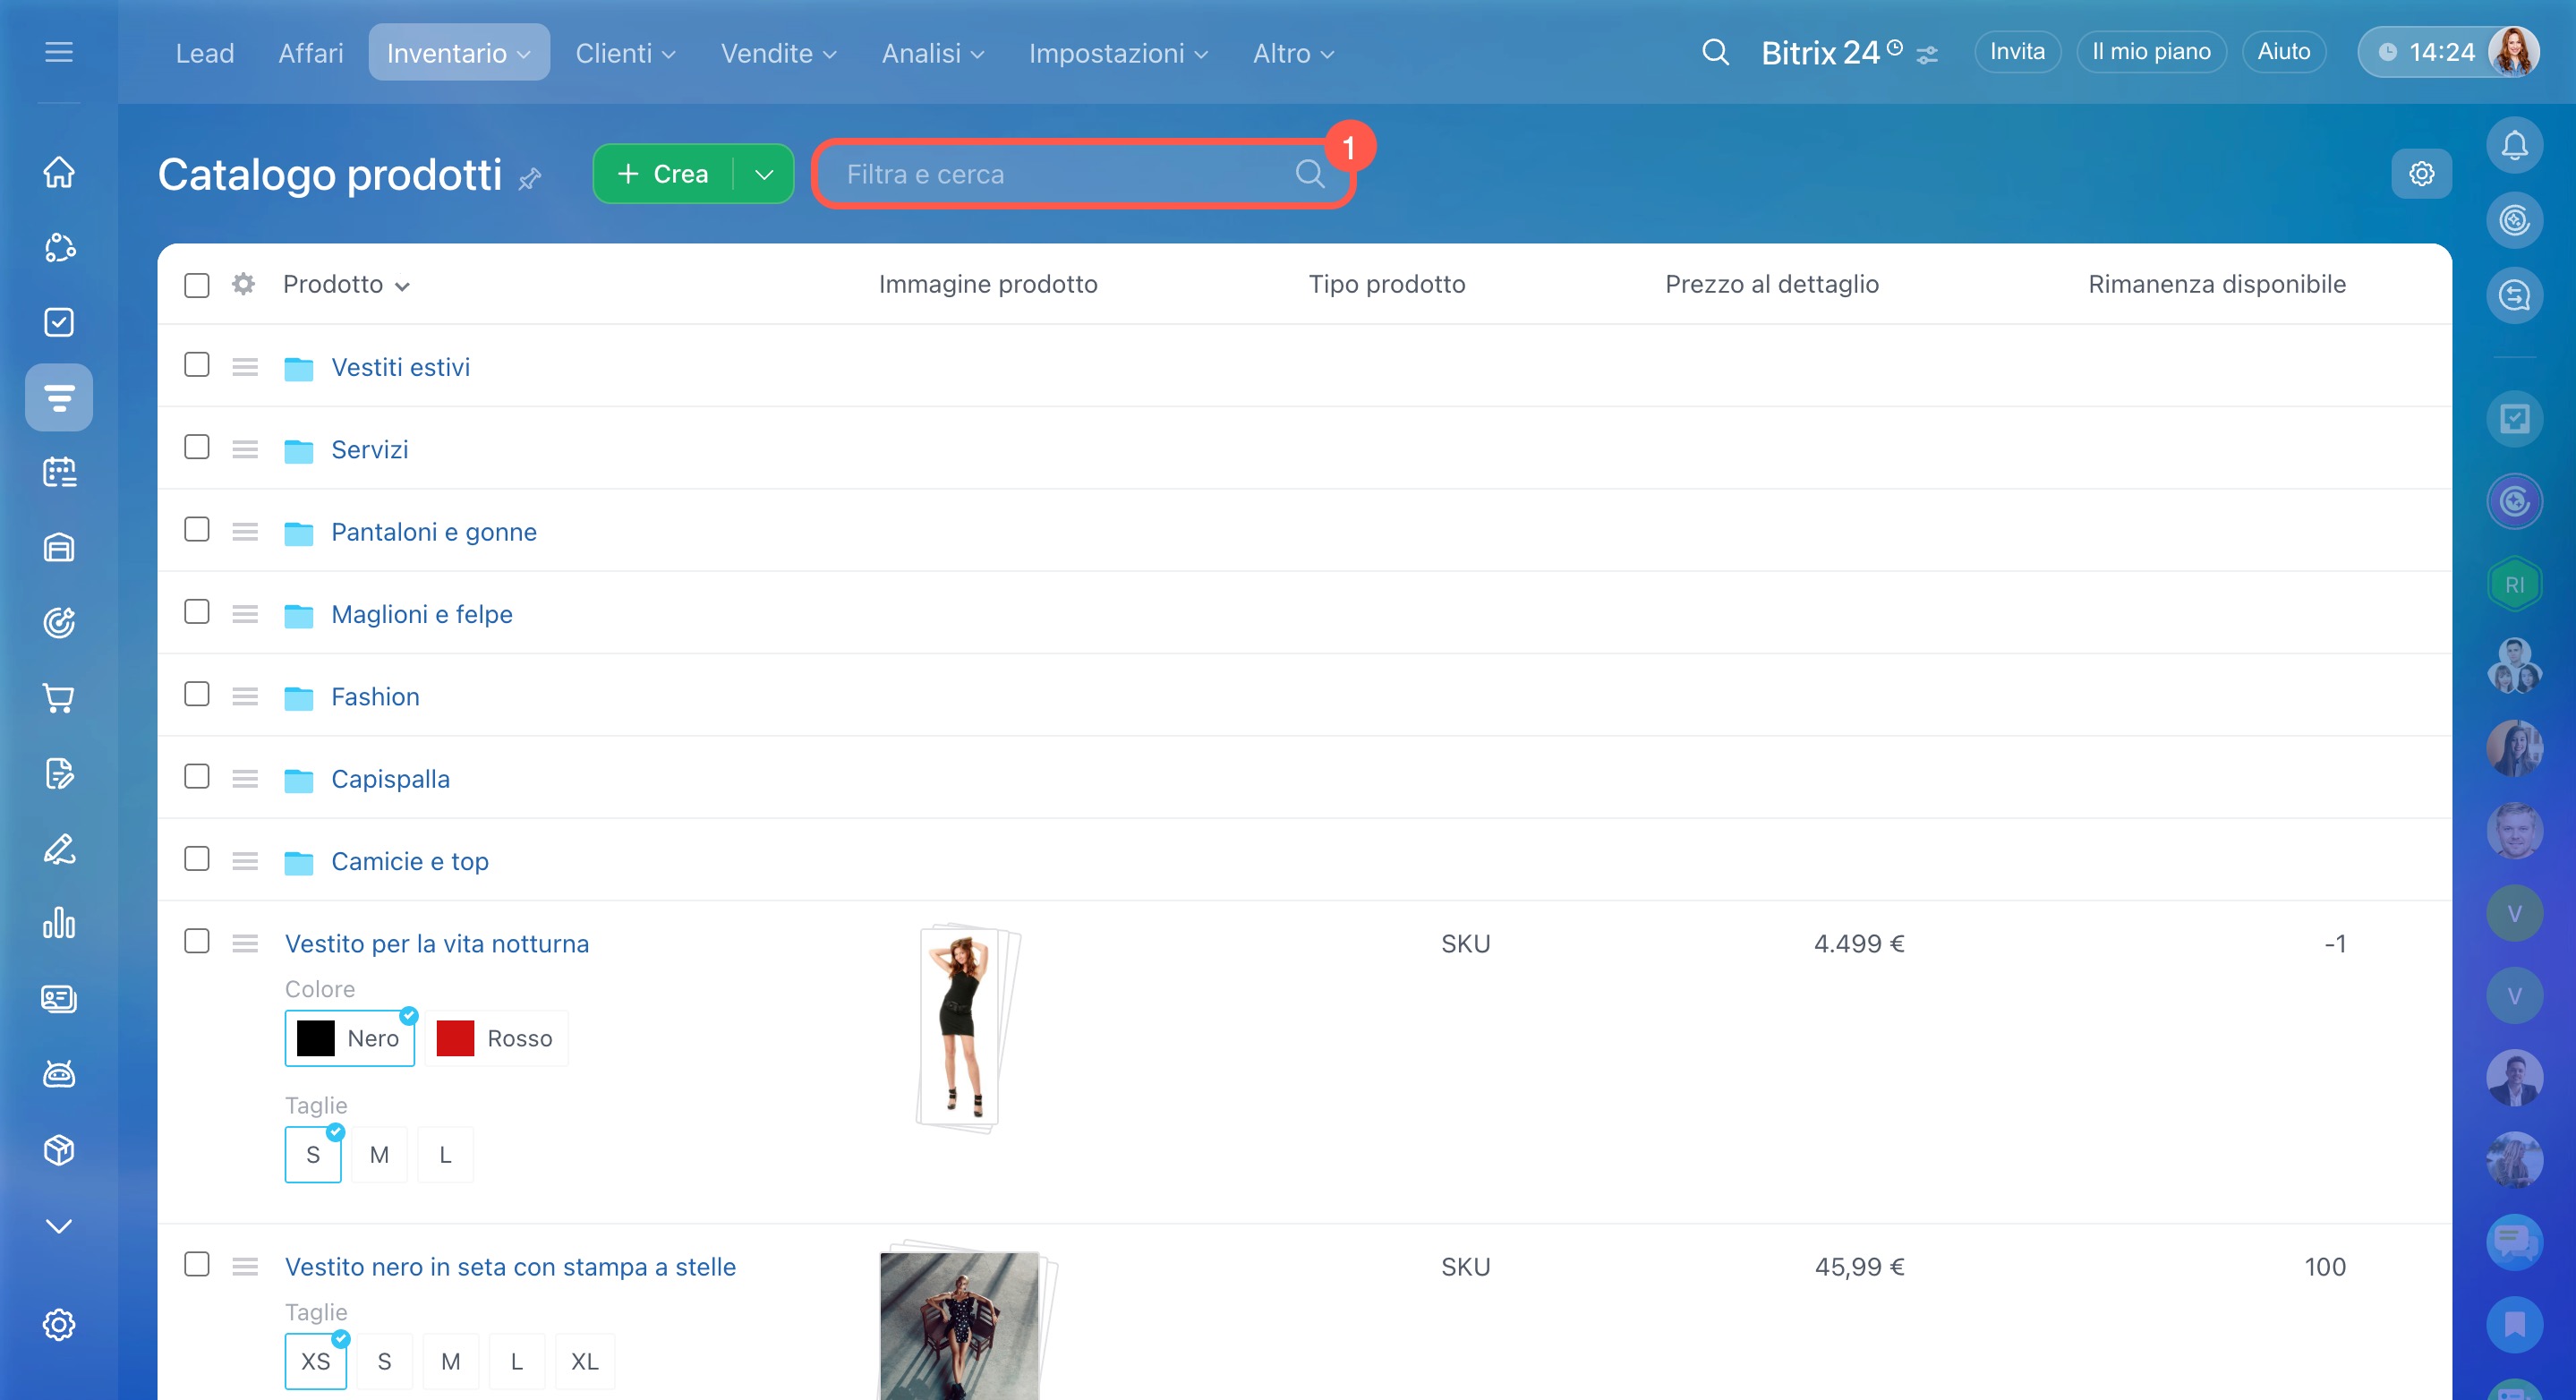Viewport: 2576px width, 1400px height.
Task: Expand more items in left sidebar chevron
Action: tap(59, 1226)
